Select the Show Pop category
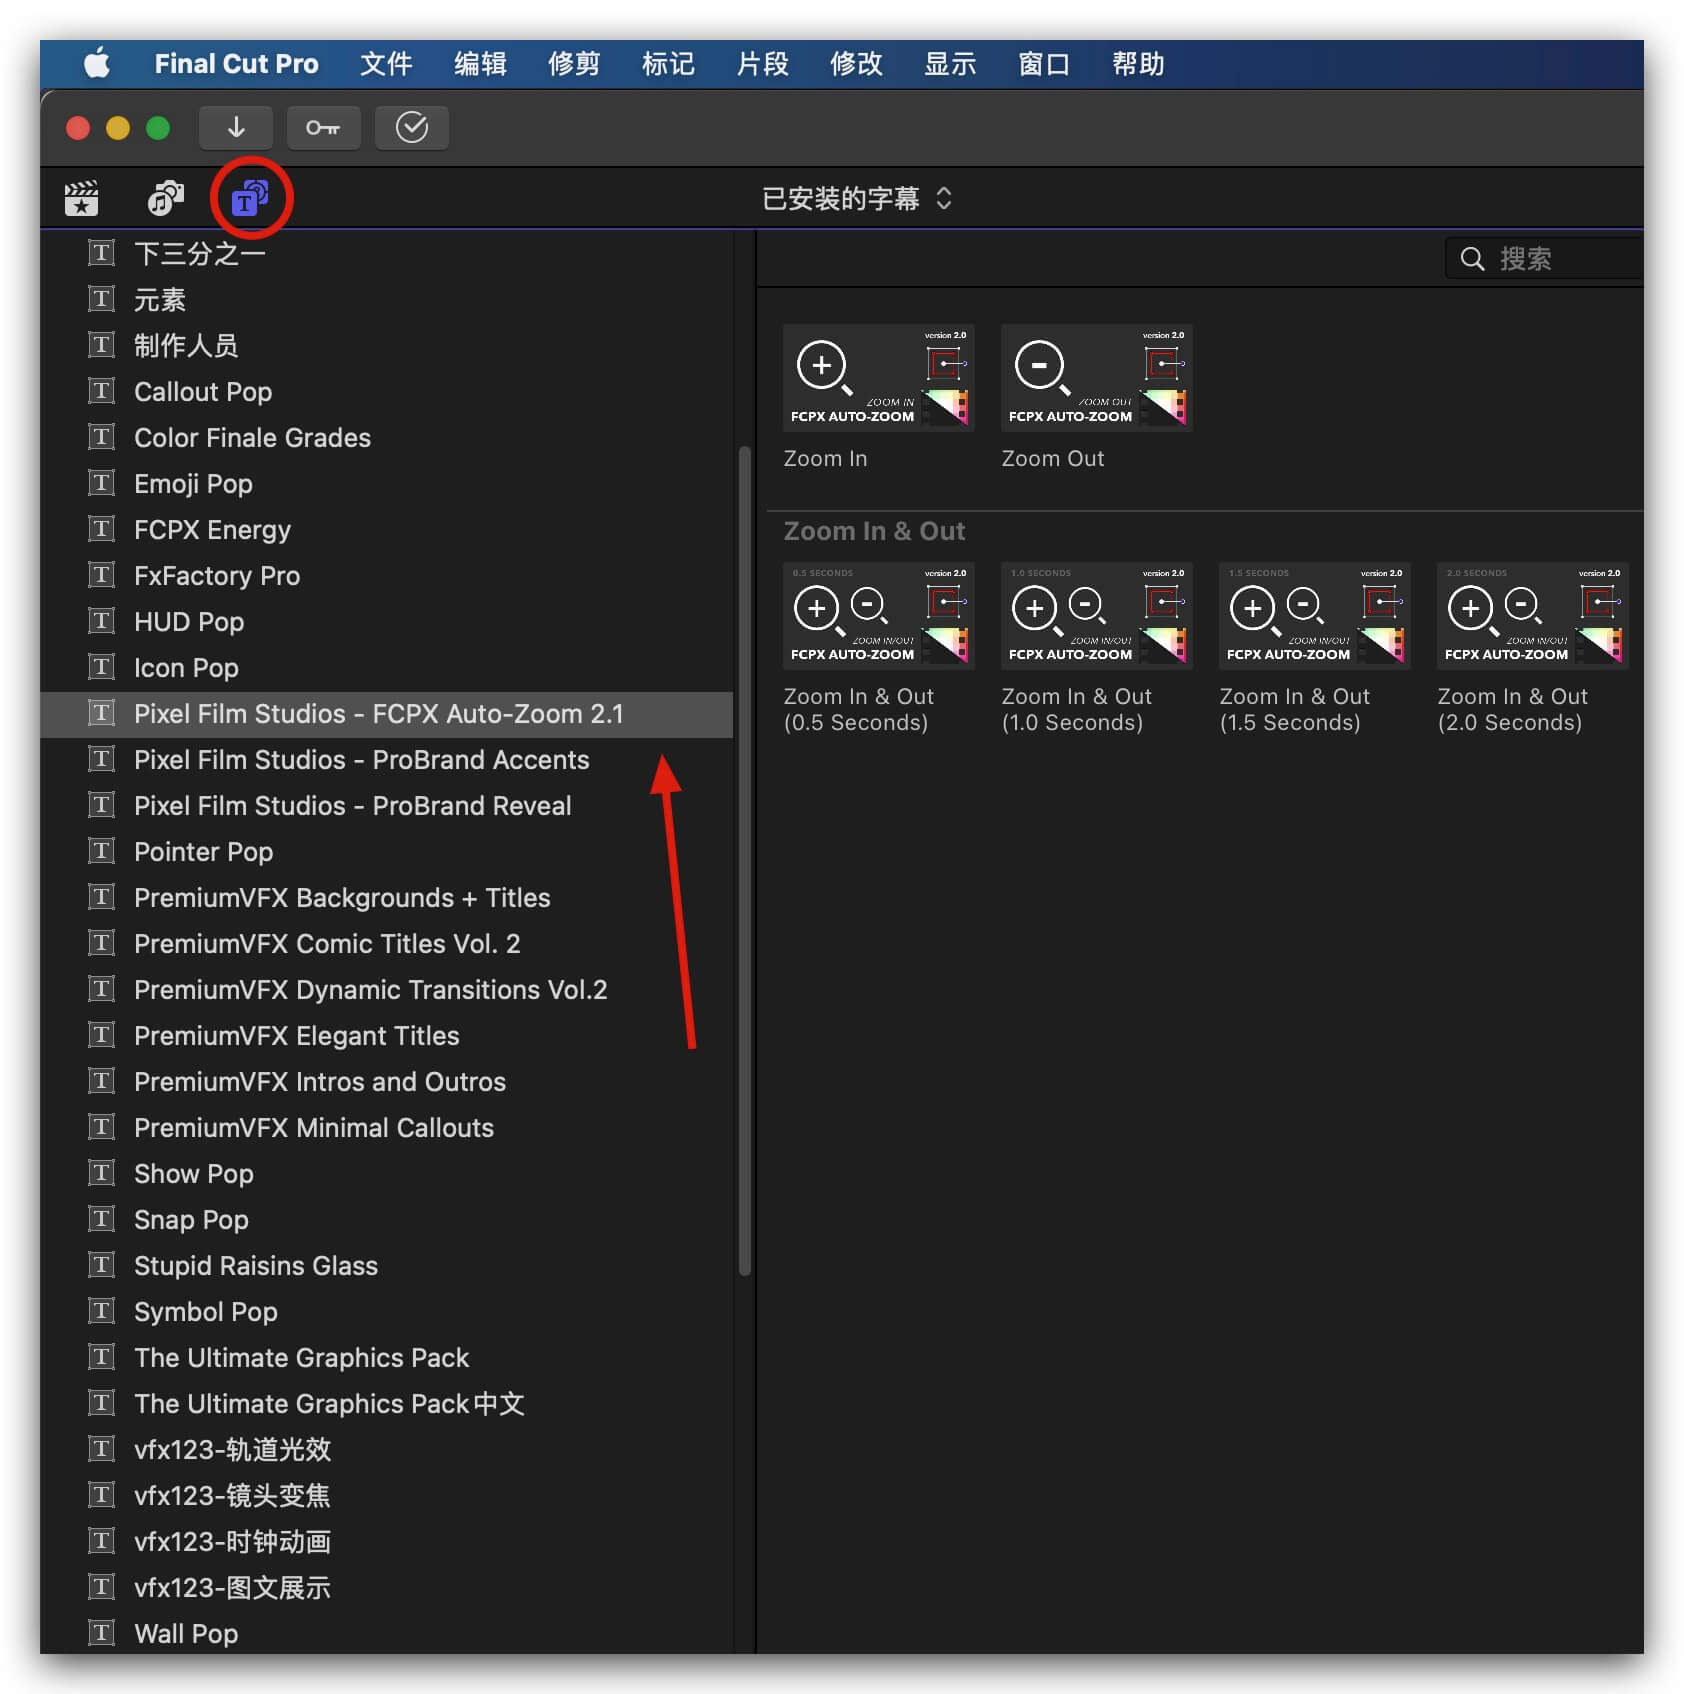This screenshot has height=1694, width=1684. (386, 1174)
